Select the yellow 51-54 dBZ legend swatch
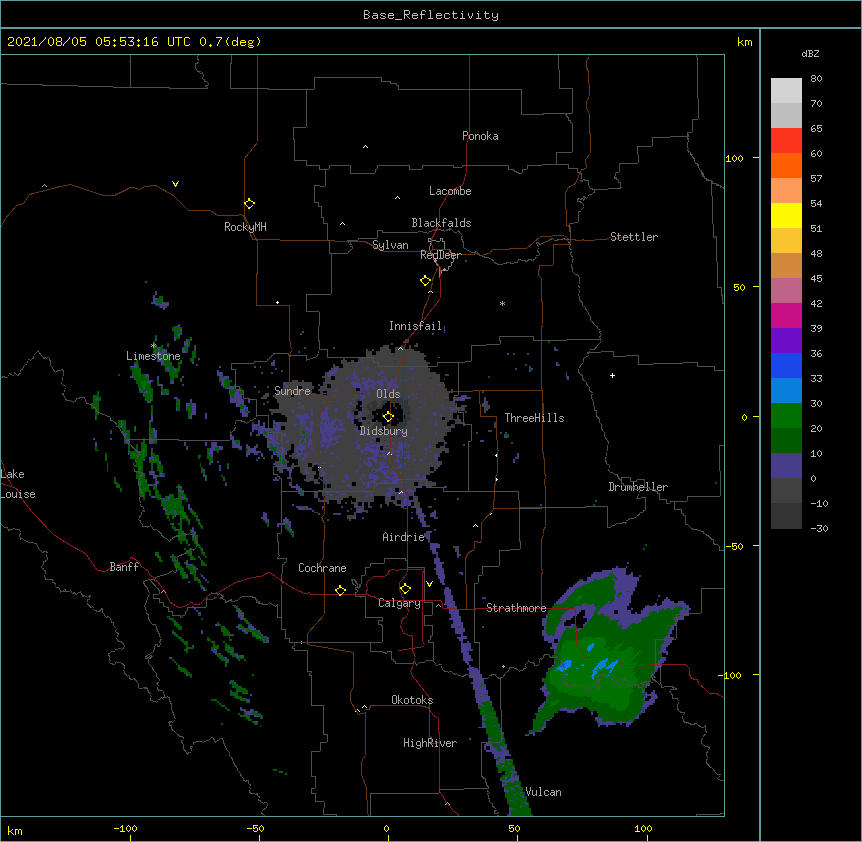Screen dimensions: 862x842 (x=786, y=215)
